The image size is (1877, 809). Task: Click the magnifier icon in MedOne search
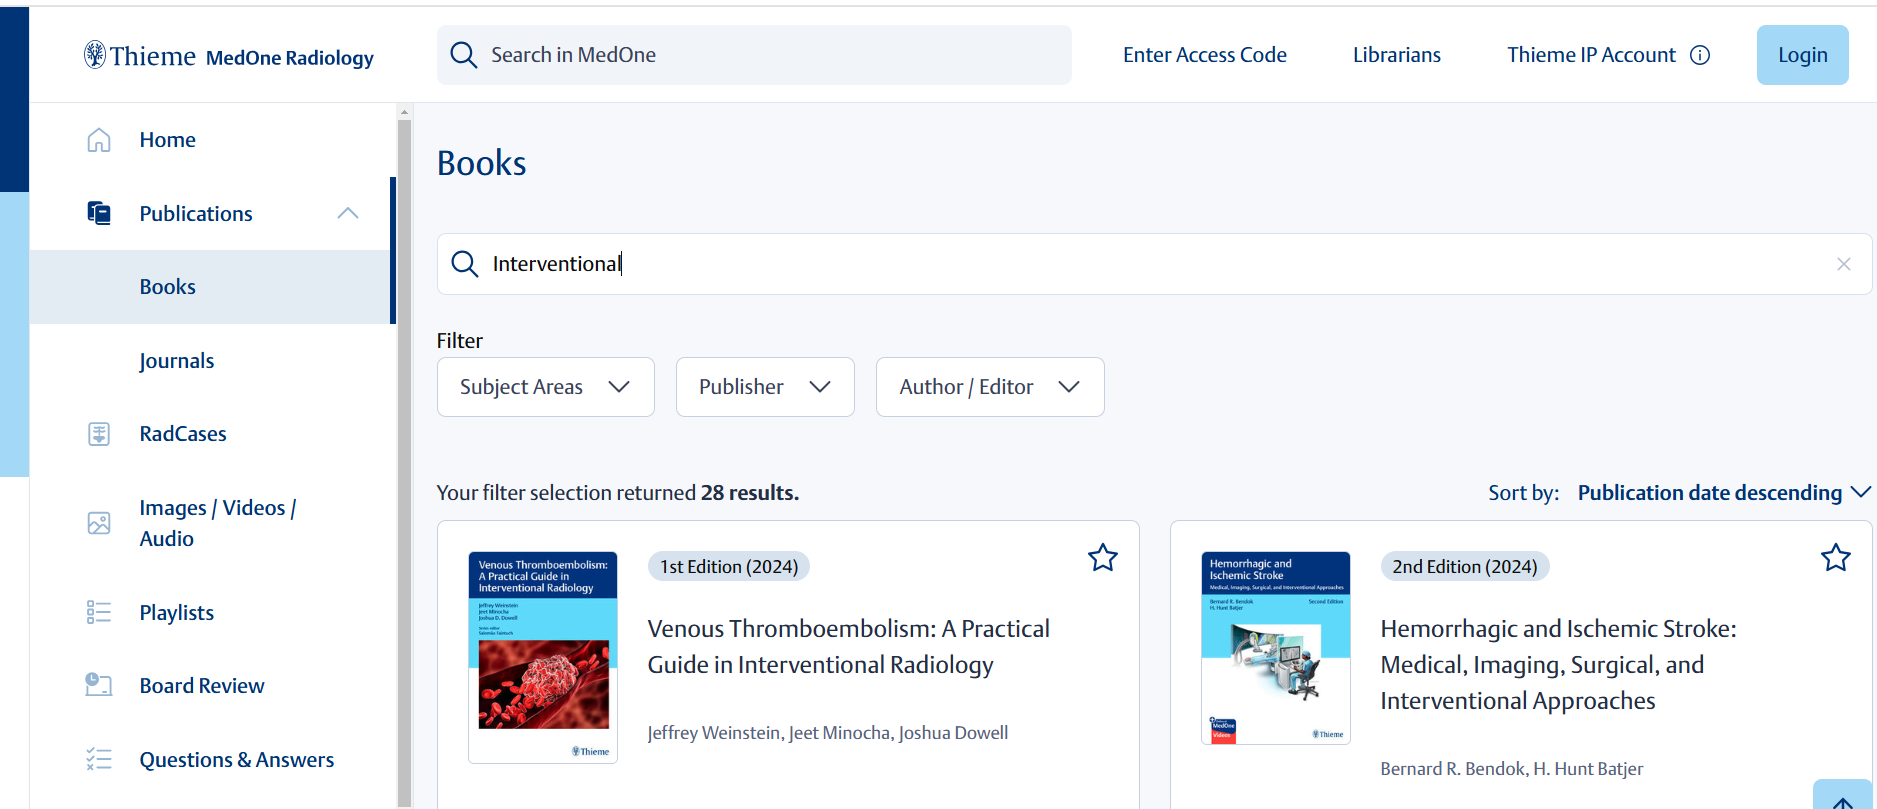[463, 55]
